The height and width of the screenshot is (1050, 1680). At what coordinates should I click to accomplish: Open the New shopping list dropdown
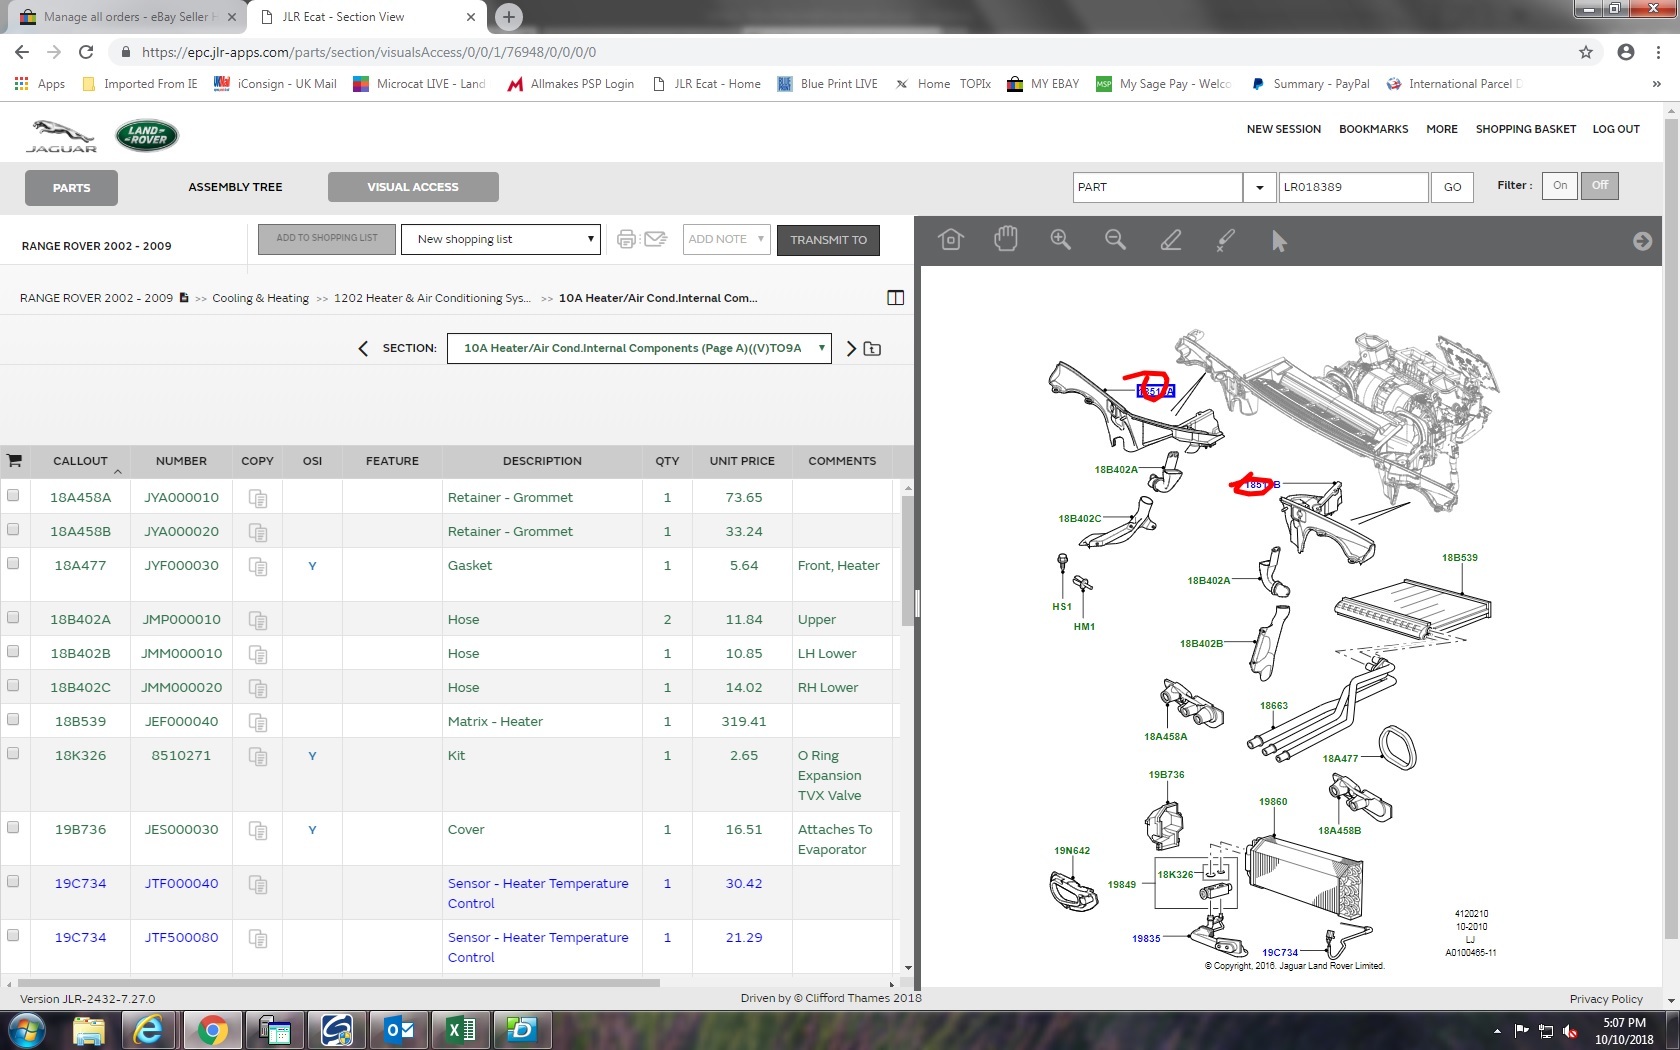(501, 239)
